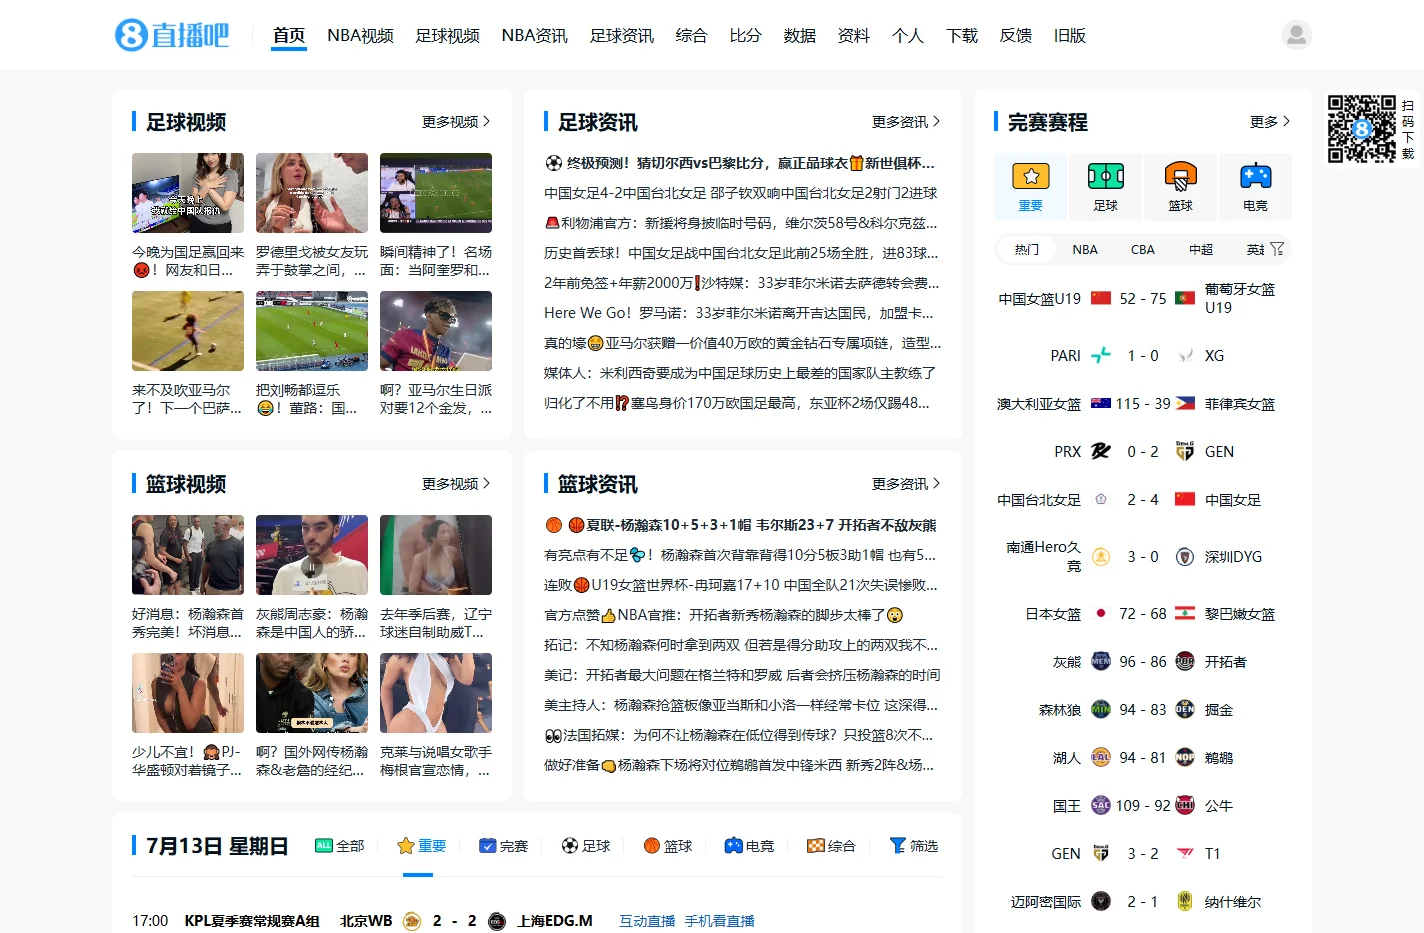Image resolution: width=1424 pixels, height=933 pixels.
Task: Switch to 中超 league tab
Action: click(1201, 249)
